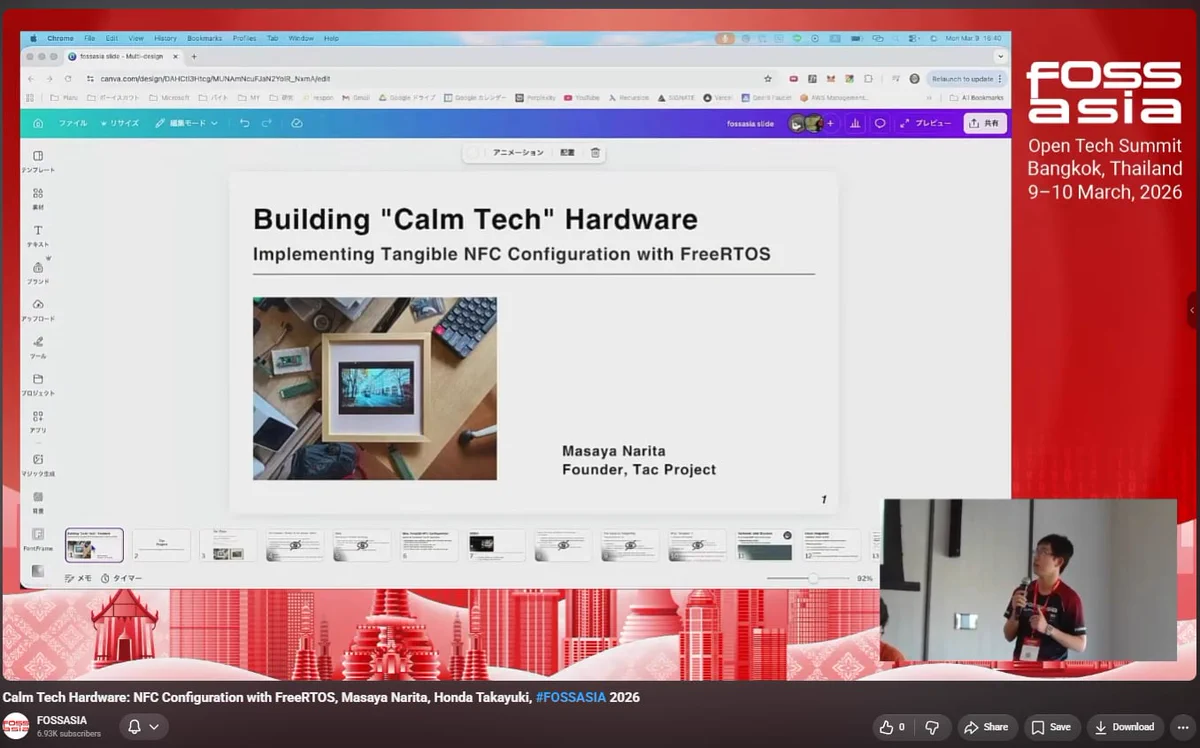The image size is (1200, 748).
Task: Select slide thumbnail 7 in the filmstrip
Action: 496,545
